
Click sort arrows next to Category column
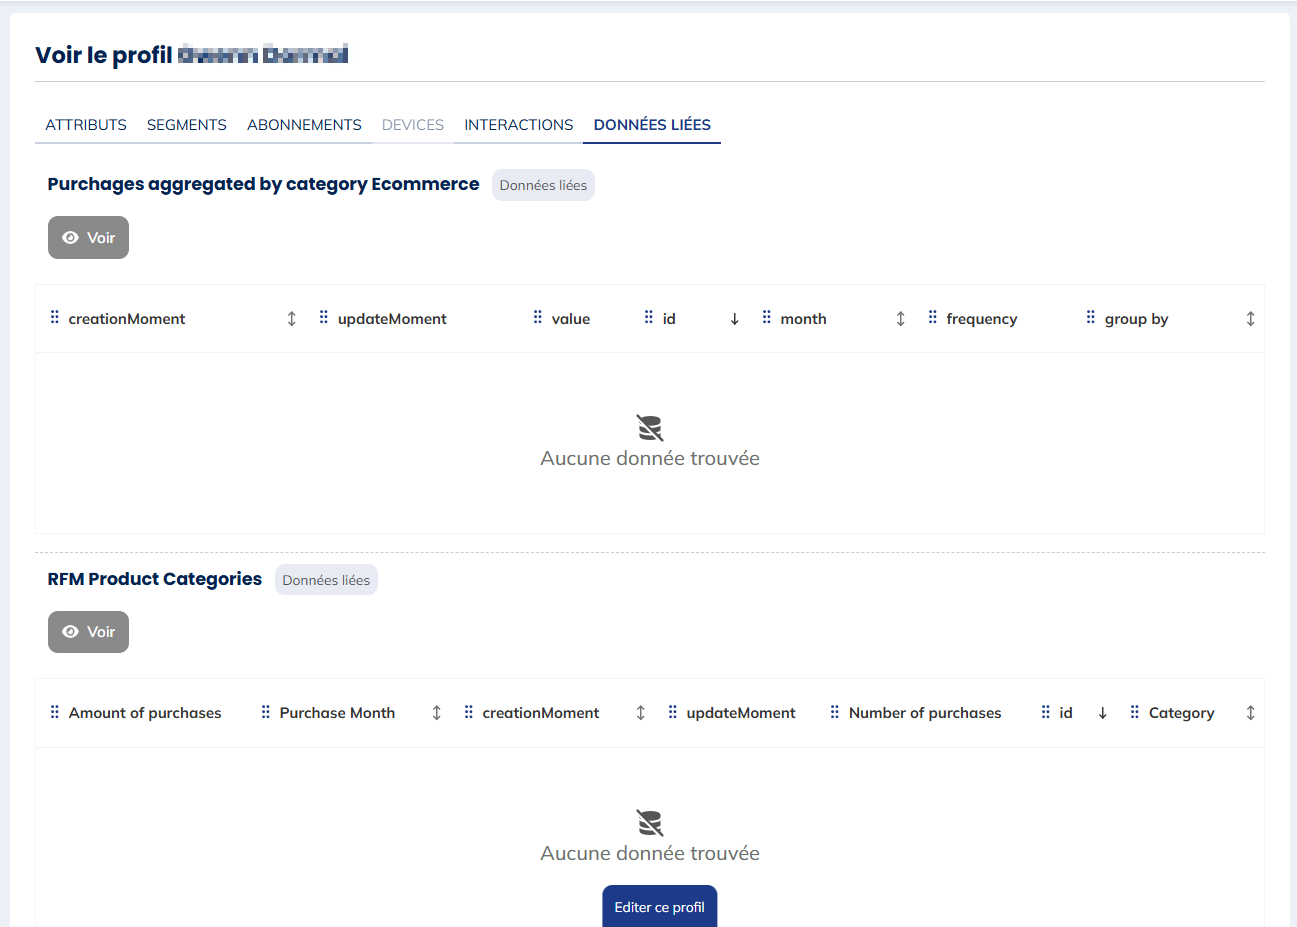pyautogui.click(x=1250, y=713)
